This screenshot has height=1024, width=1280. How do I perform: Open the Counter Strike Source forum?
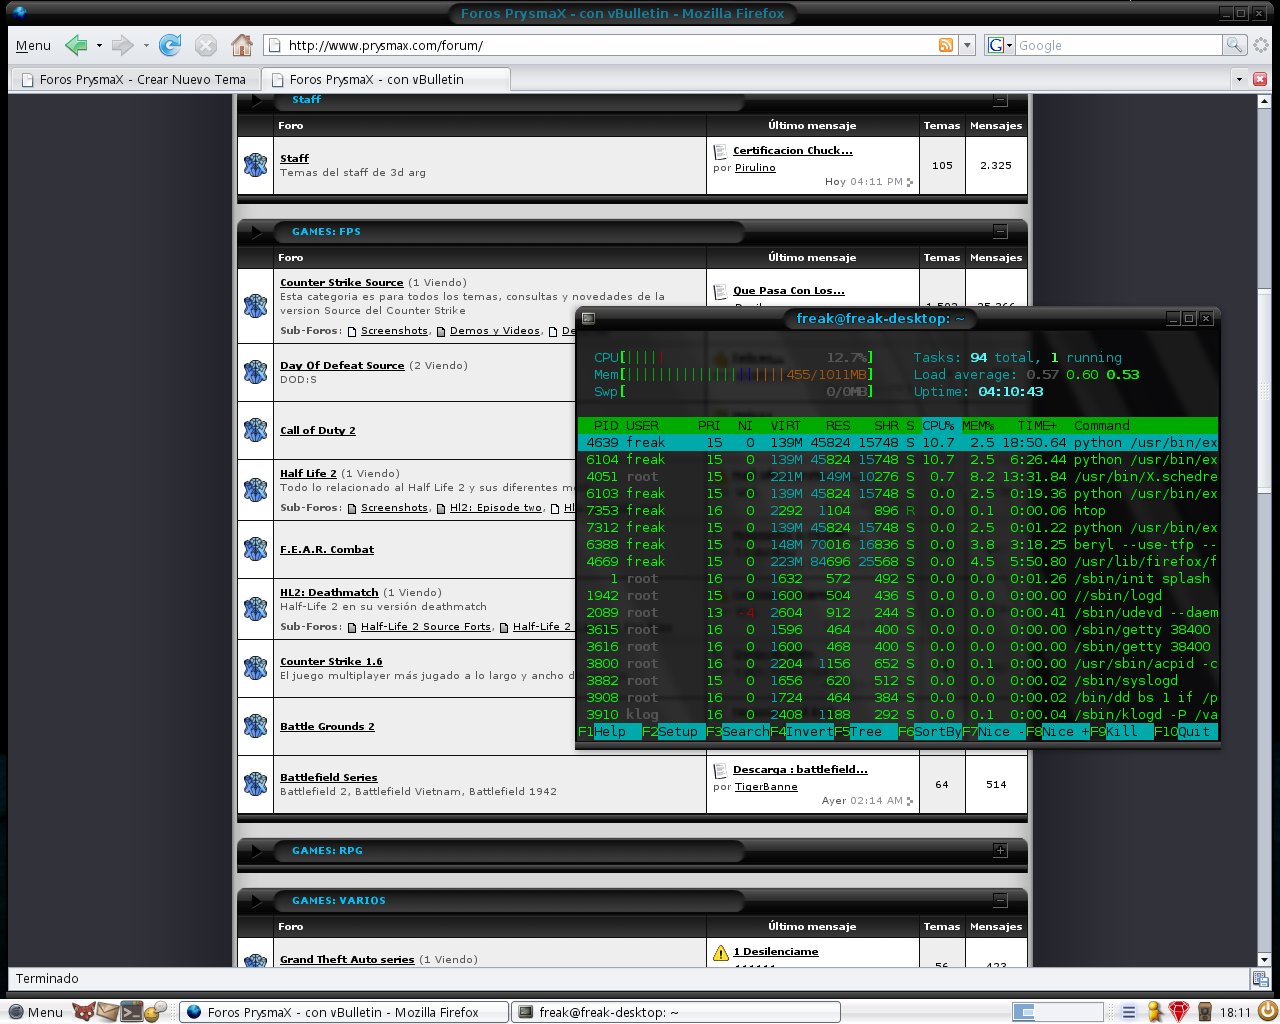pyautogui.click(x=342, y=282)
